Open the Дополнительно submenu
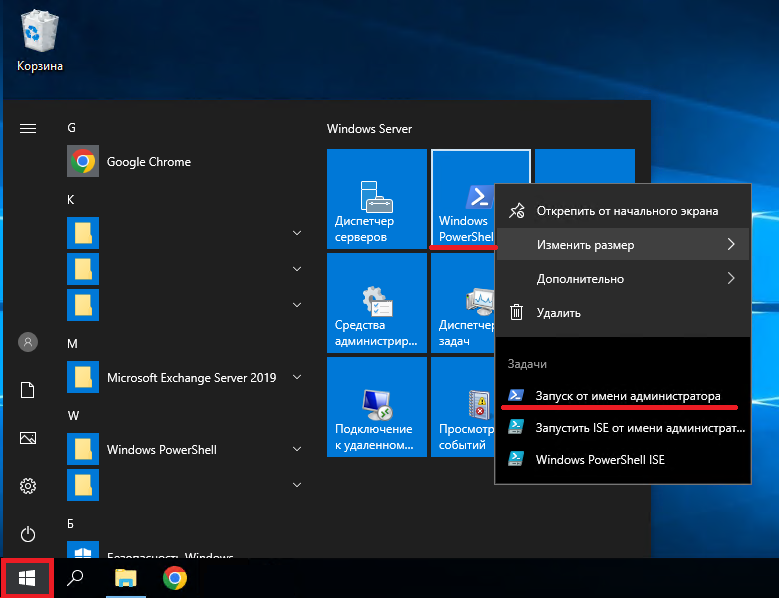This screenshot has height=598, width=779. [623, 279]
